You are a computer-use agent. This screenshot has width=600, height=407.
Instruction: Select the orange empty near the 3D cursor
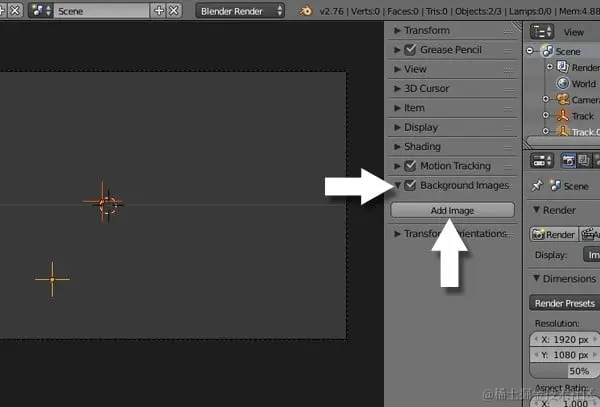click(x=102, y=202)
